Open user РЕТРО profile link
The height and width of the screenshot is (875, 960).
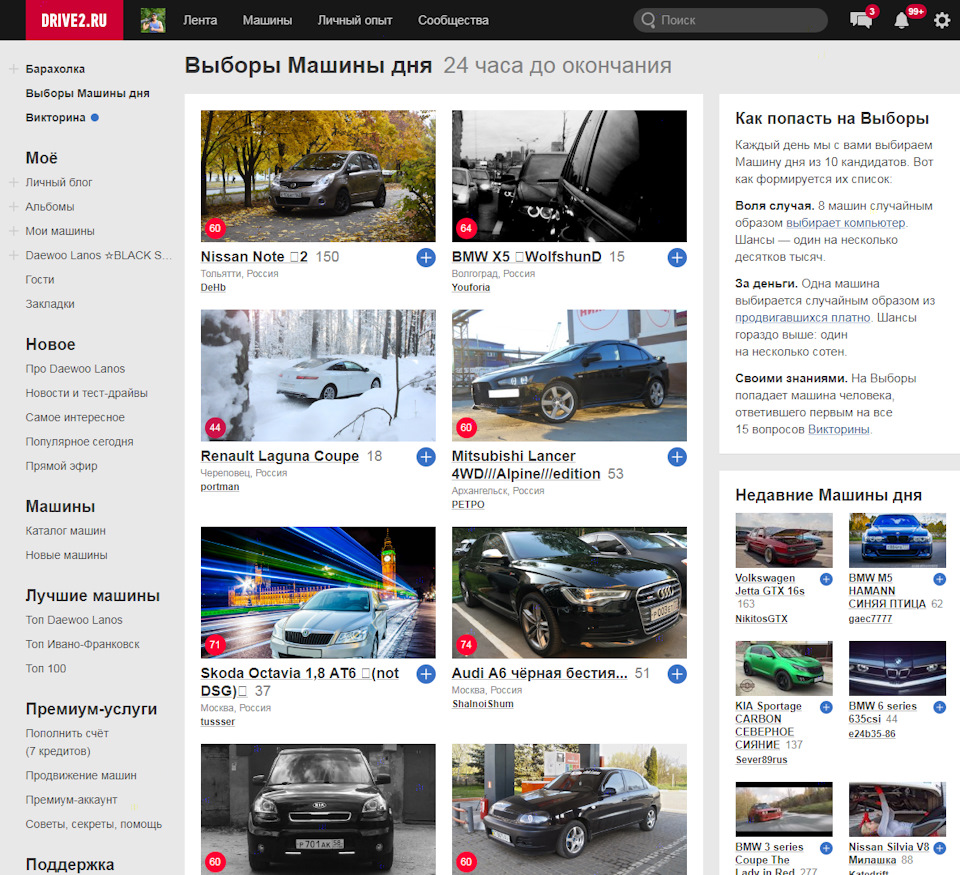pyautogui.click(x=468, y=505)
